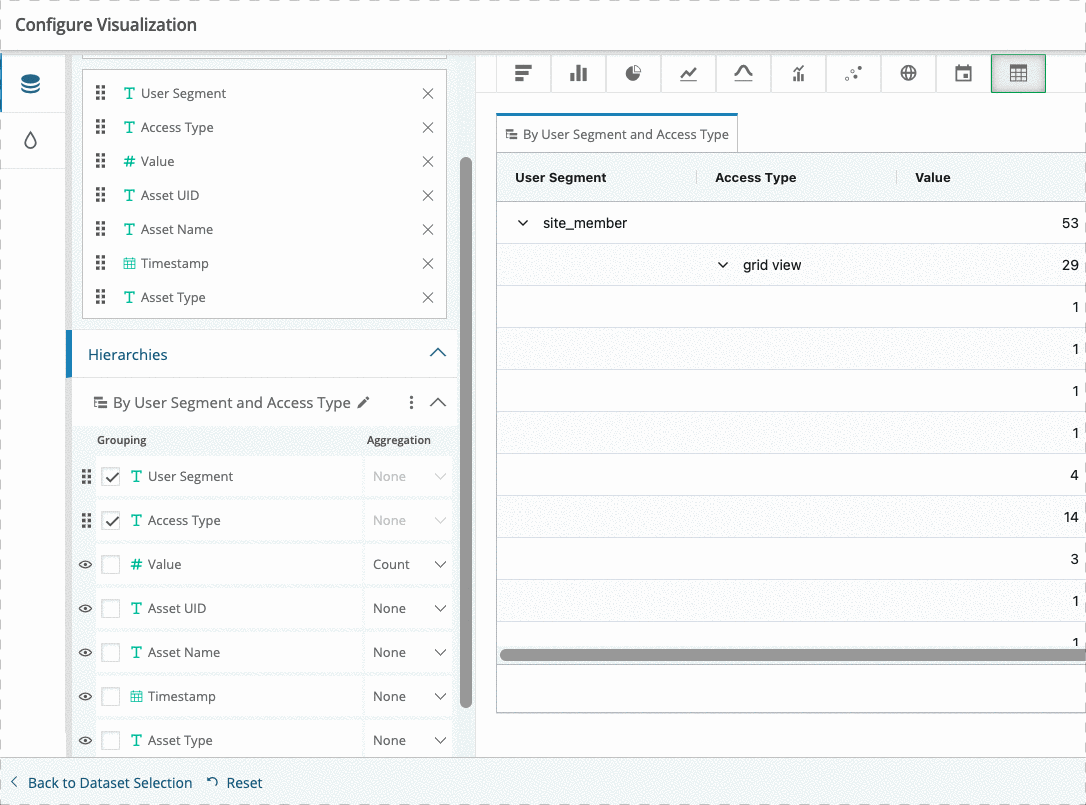Image resolution: width=1086 pixels, height=805 pixels.
Task: Remove Asset Name from field list
Action: pyautogui.click(x=428, y=229)
